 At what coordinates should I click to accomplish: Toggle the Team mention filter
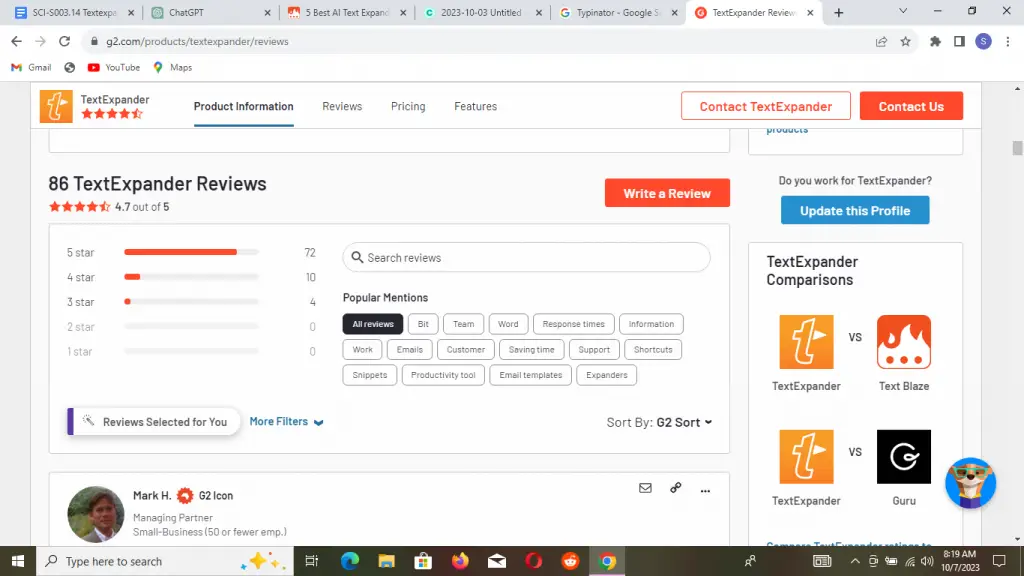[464, 324]
